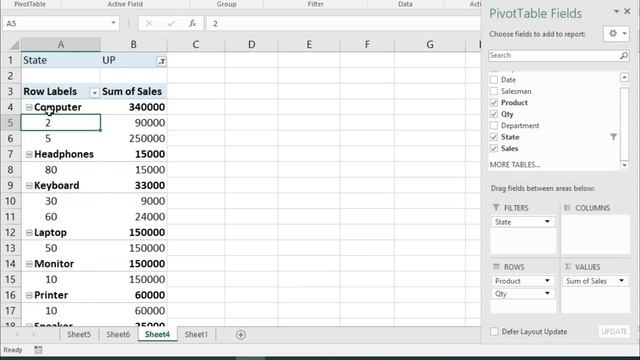Open the Product dropdown in ROWS area
This screenshot has width=640, height=360.
(547, 281)
